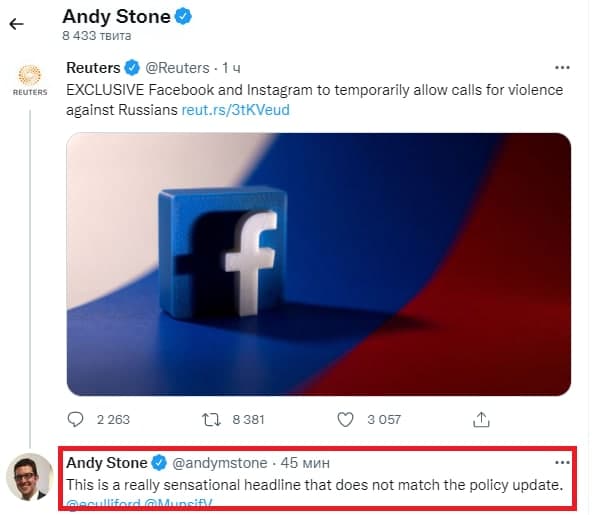Retweet the Reuters post
Screen dimensions: 610x515
click(211, 419)
